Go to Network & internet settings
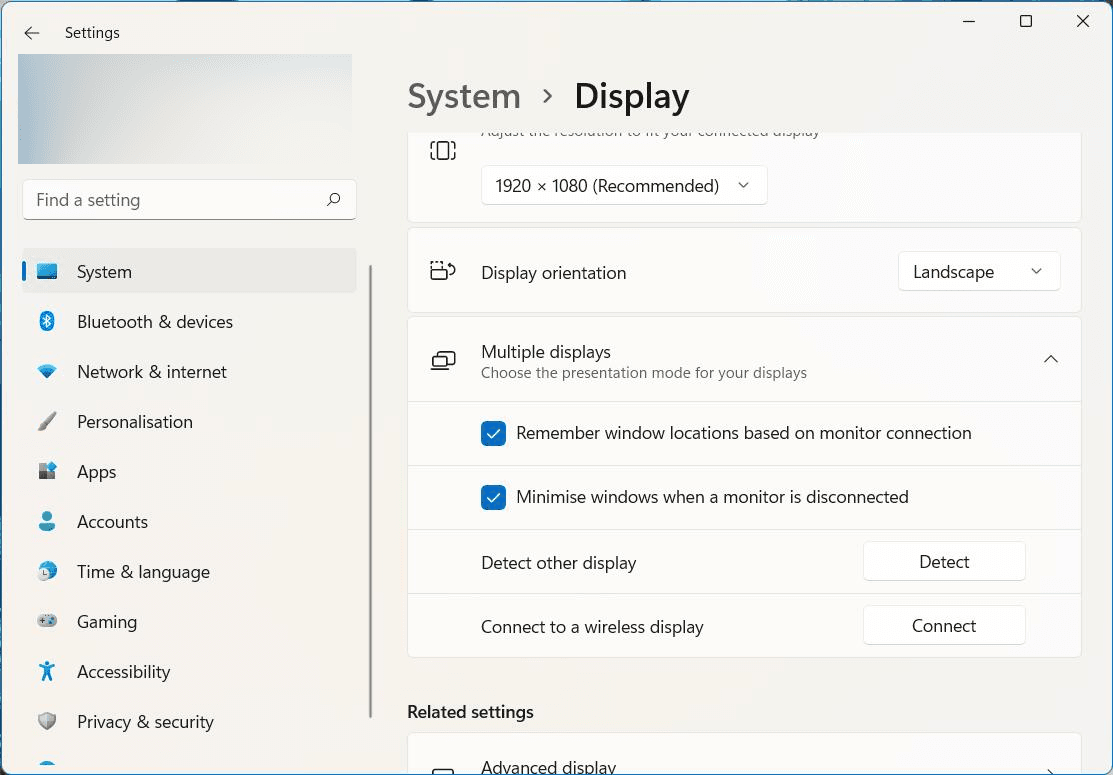1113x775 pixels. 190,371
